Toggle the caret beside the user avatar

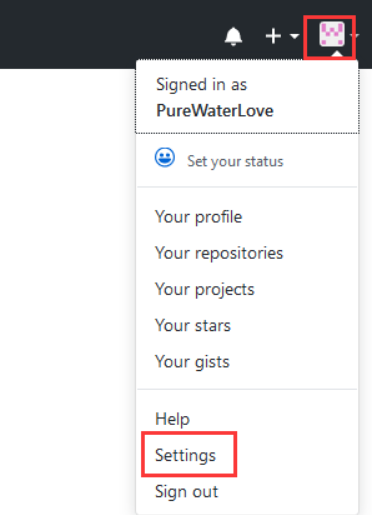tap(355, 35)
